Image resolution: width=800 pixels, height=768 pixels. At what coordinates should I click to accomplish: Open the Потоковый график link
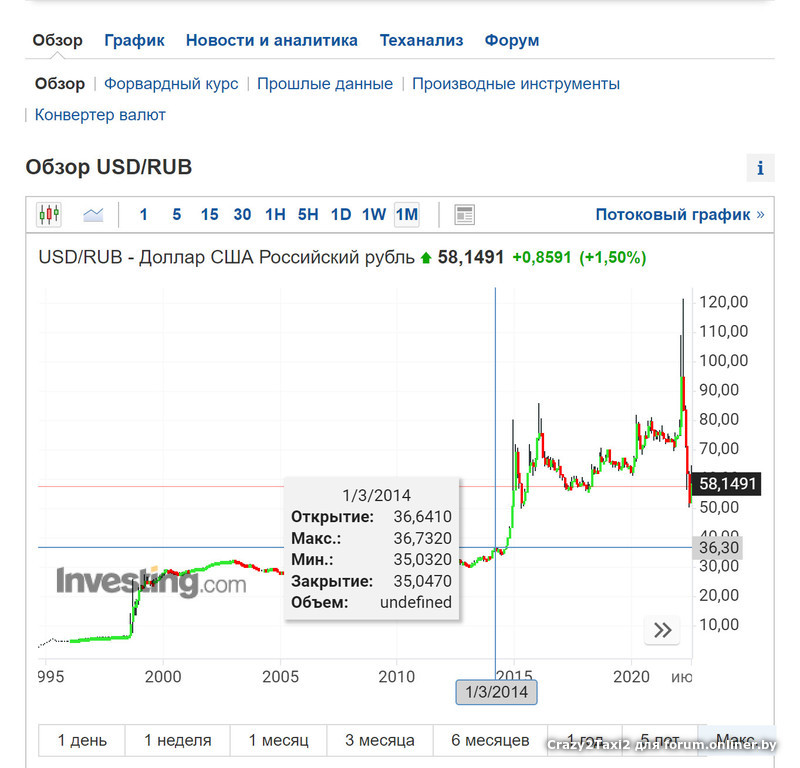[x=680, y=214]
